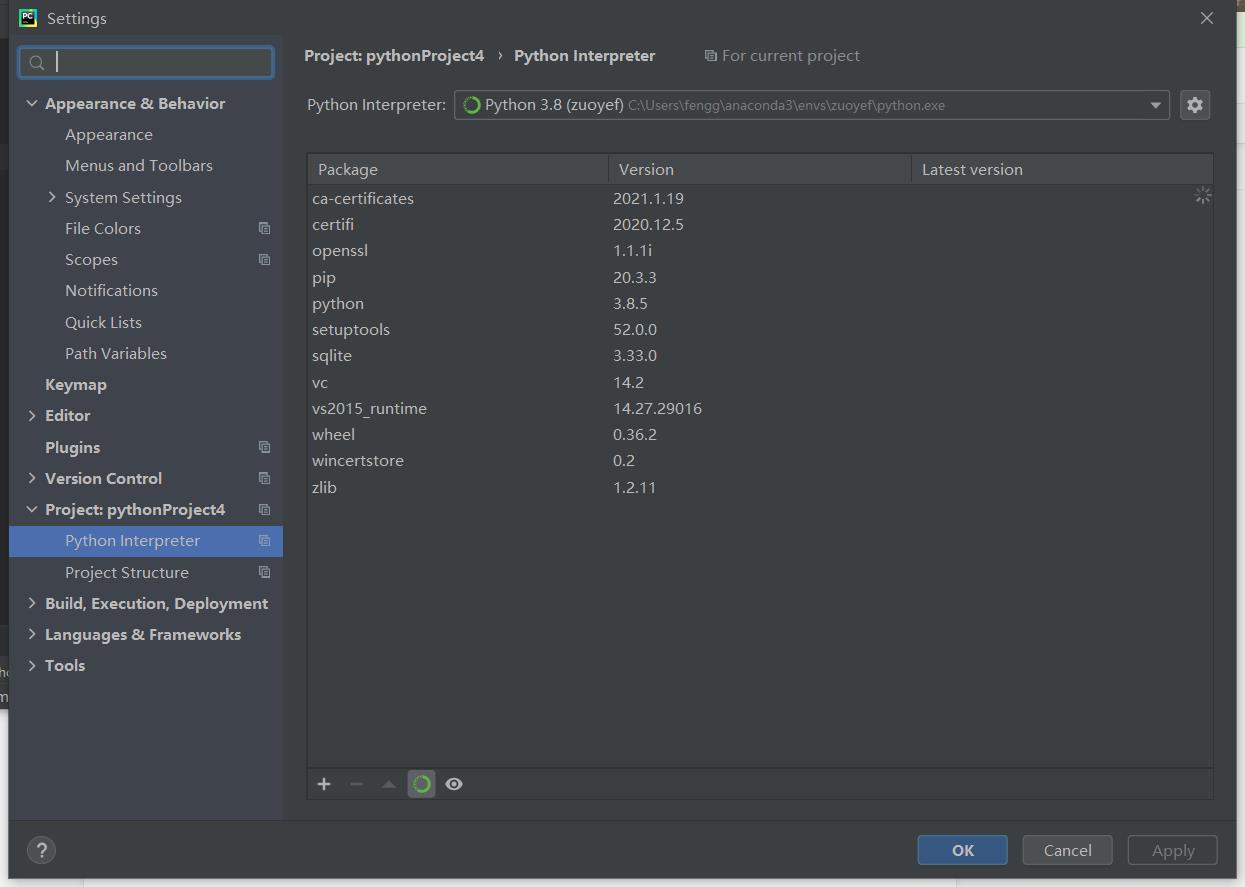
Task: Focus the settings search field
Action: point(146,62)
